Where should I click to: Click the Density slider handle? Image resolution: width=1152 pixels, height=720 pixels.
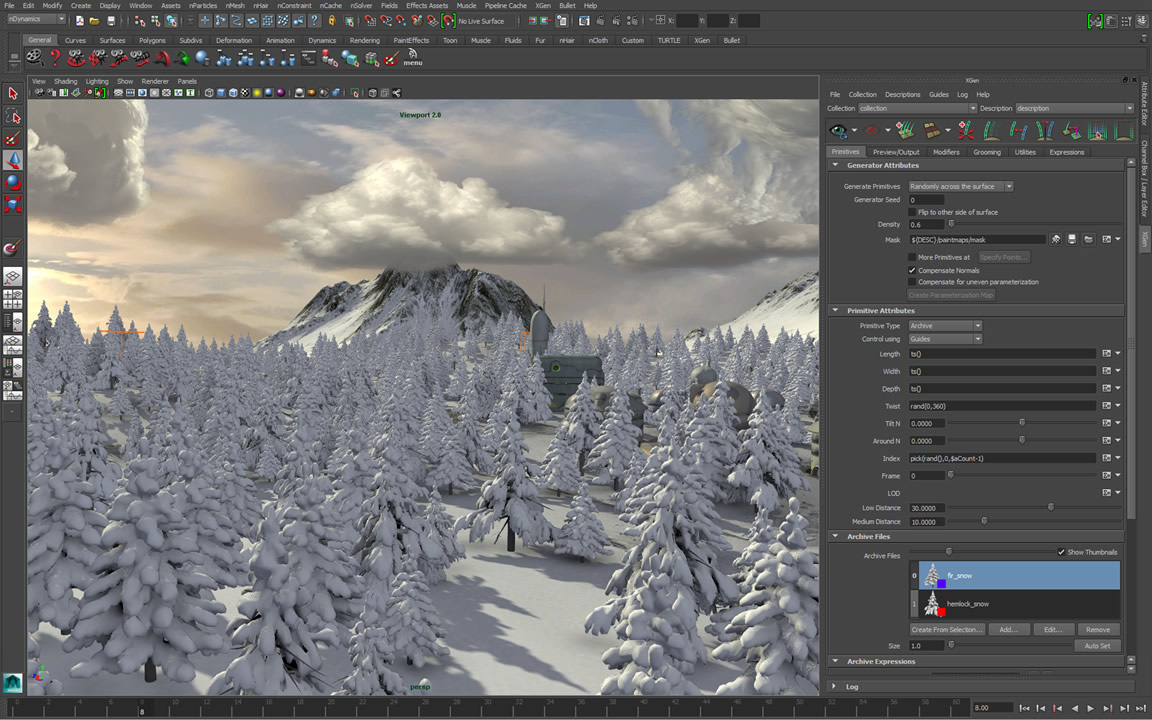[x=951, y=224]
